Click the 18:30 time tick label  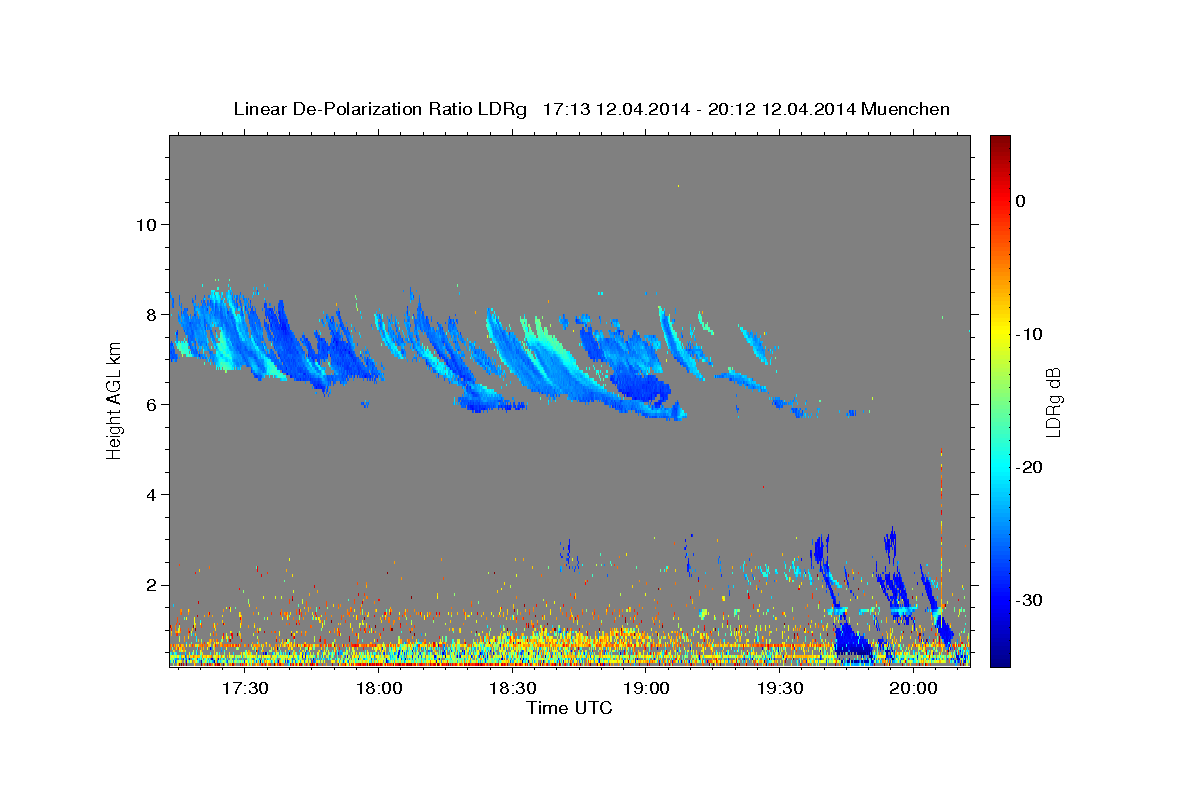click(512, 688)
